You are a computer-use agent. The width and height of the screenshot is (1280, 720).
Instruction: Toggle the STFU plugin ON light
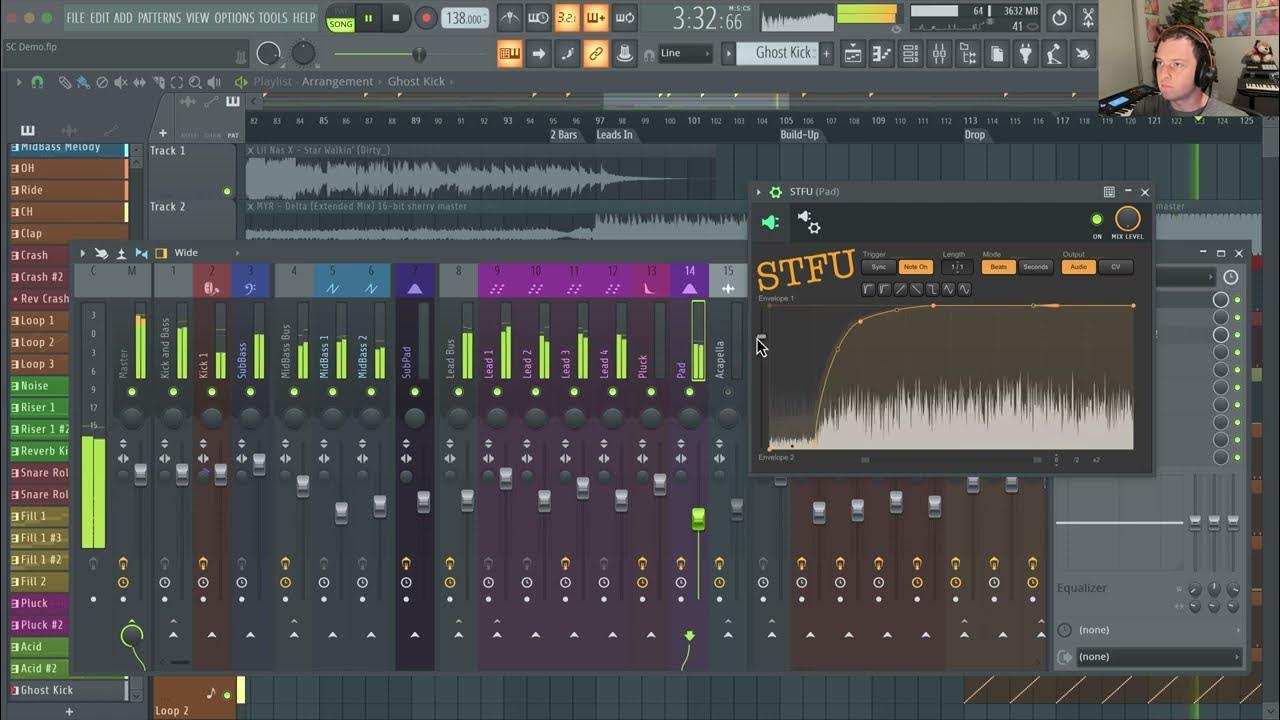click(x=1097, y=220)
